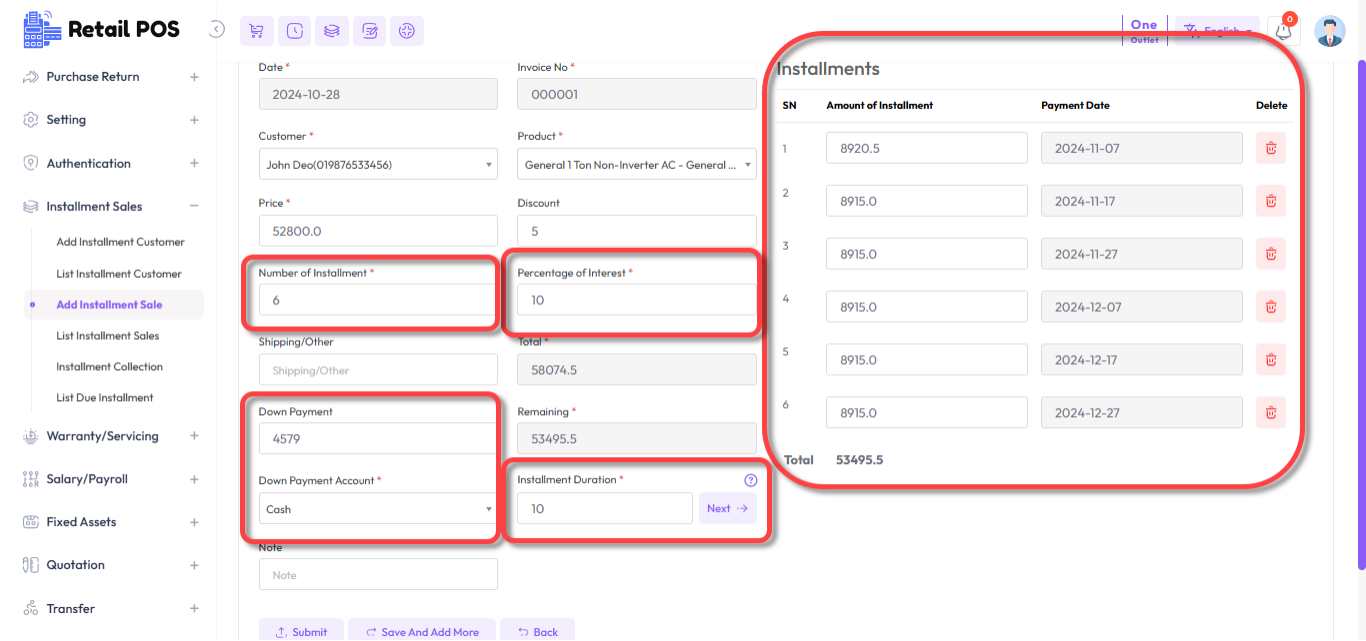This screenshot has height=641, width=1366.
Task: Click the Installment Duration help question icon
Action: [x=751, y=480]
